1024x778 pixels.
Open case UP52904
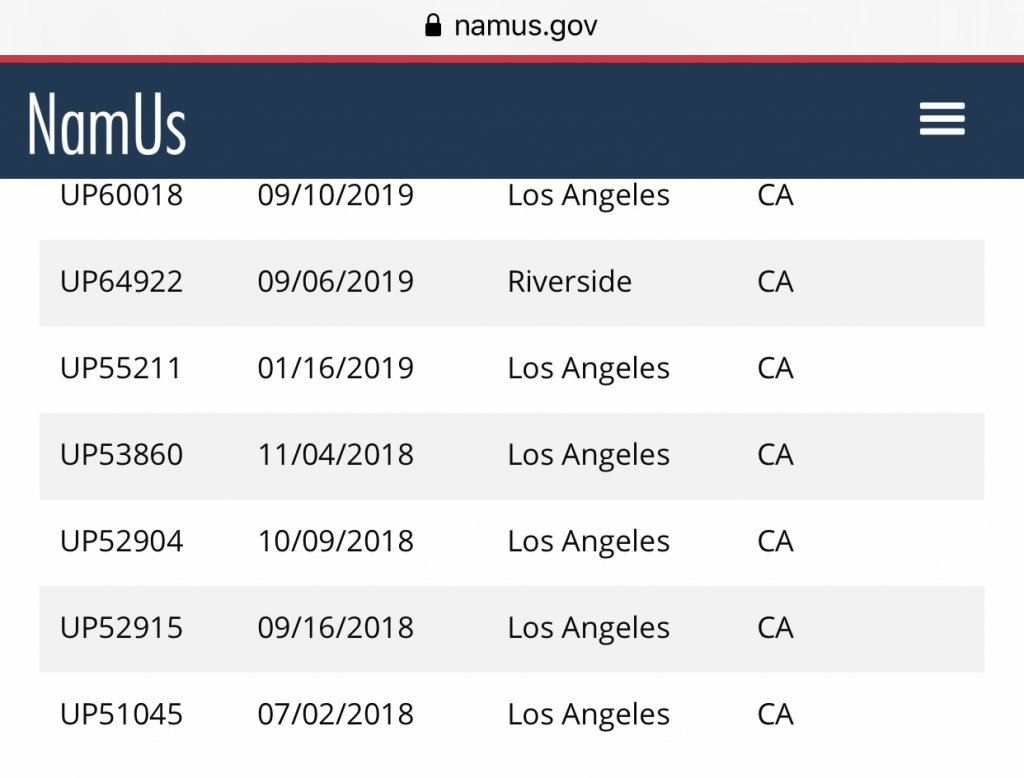pyautogui.click(x=122, y=541)
